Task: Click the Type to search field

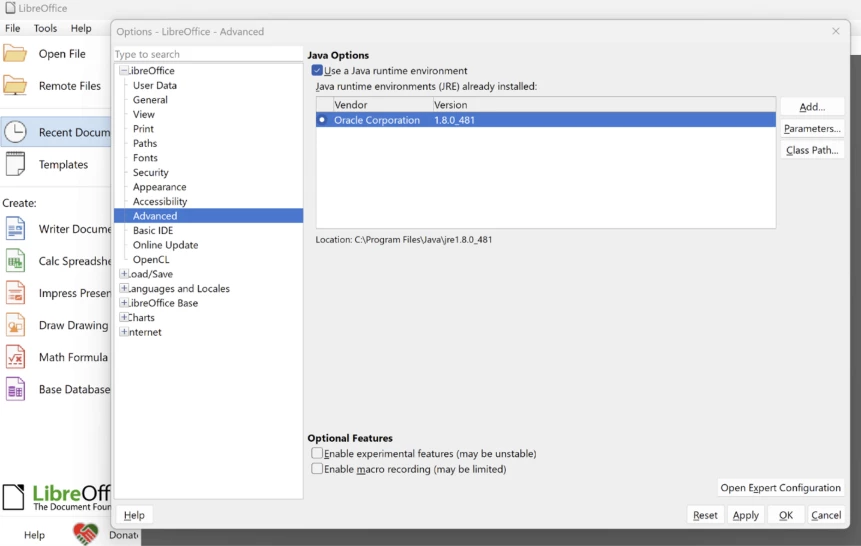Action: tap(208, 54)
